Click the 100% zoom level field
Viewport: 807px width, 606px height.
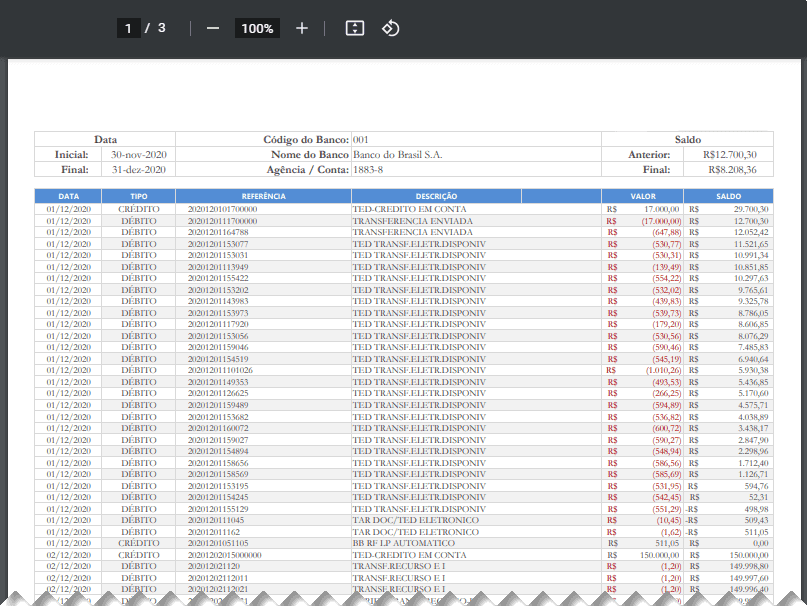257,28
